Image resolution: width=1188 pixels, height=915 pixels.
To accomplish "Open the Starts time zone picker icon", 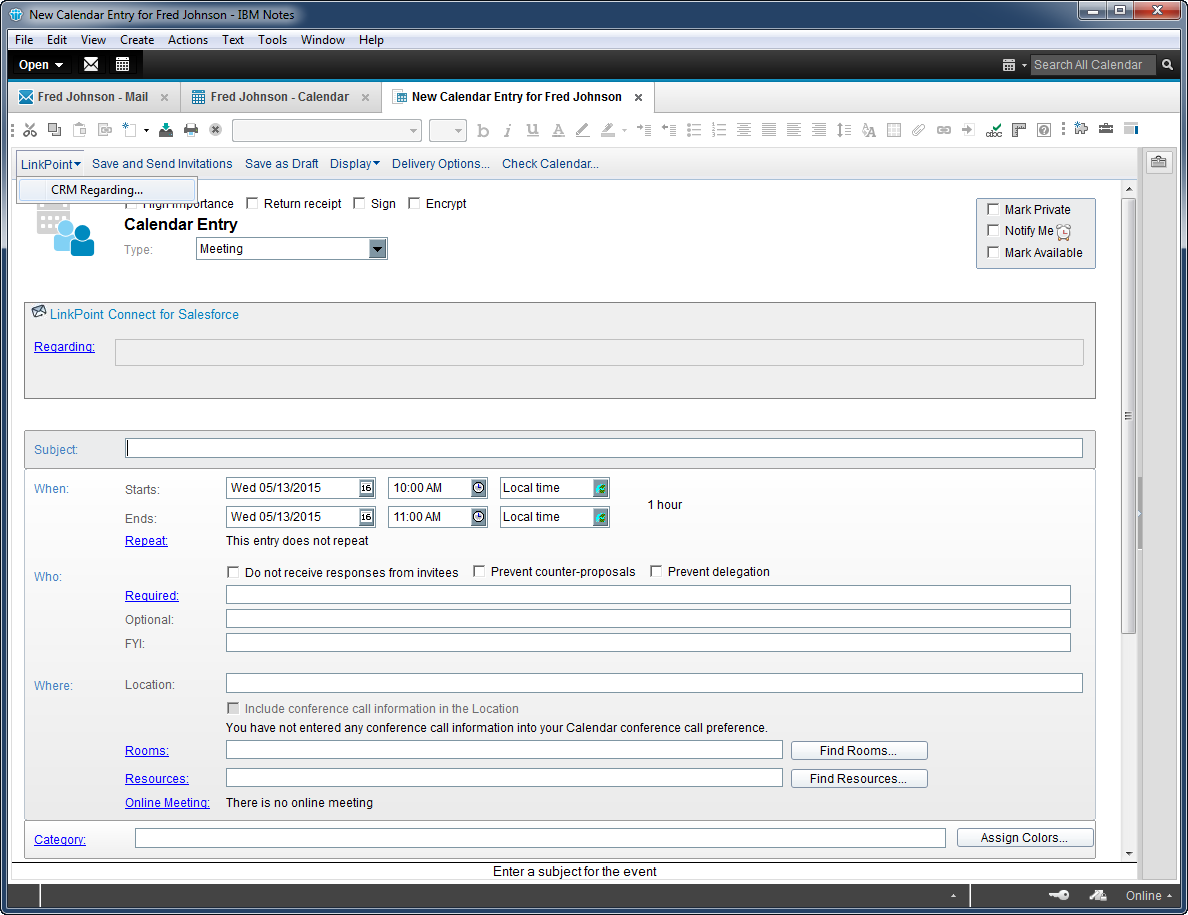I will point(601,488).
